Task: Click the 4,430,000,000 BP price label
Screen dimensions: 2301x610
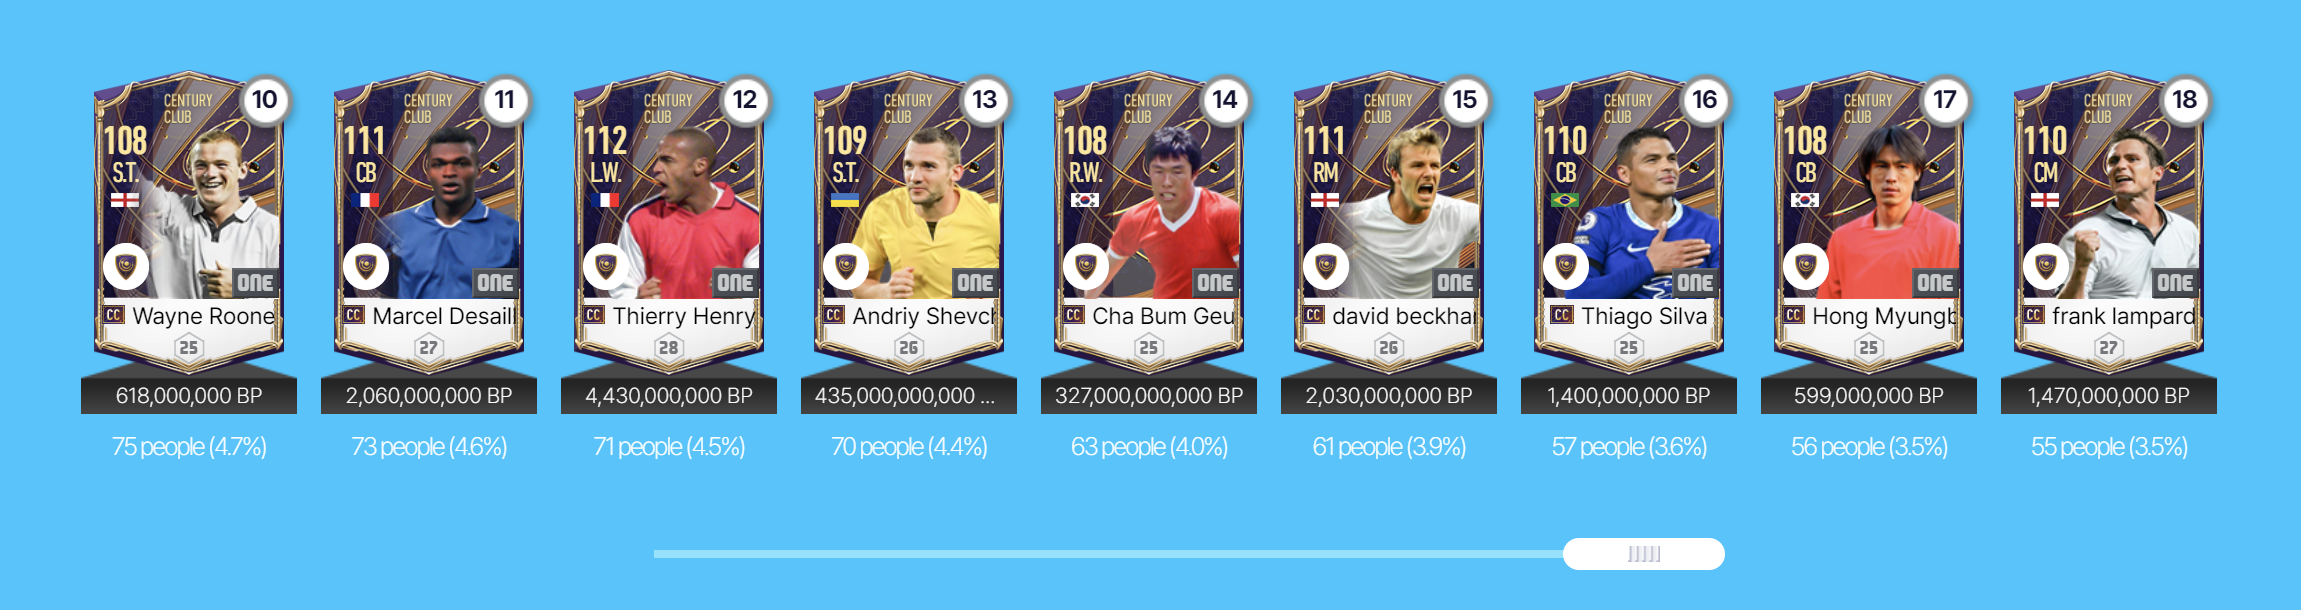Action: coord(669,396)
